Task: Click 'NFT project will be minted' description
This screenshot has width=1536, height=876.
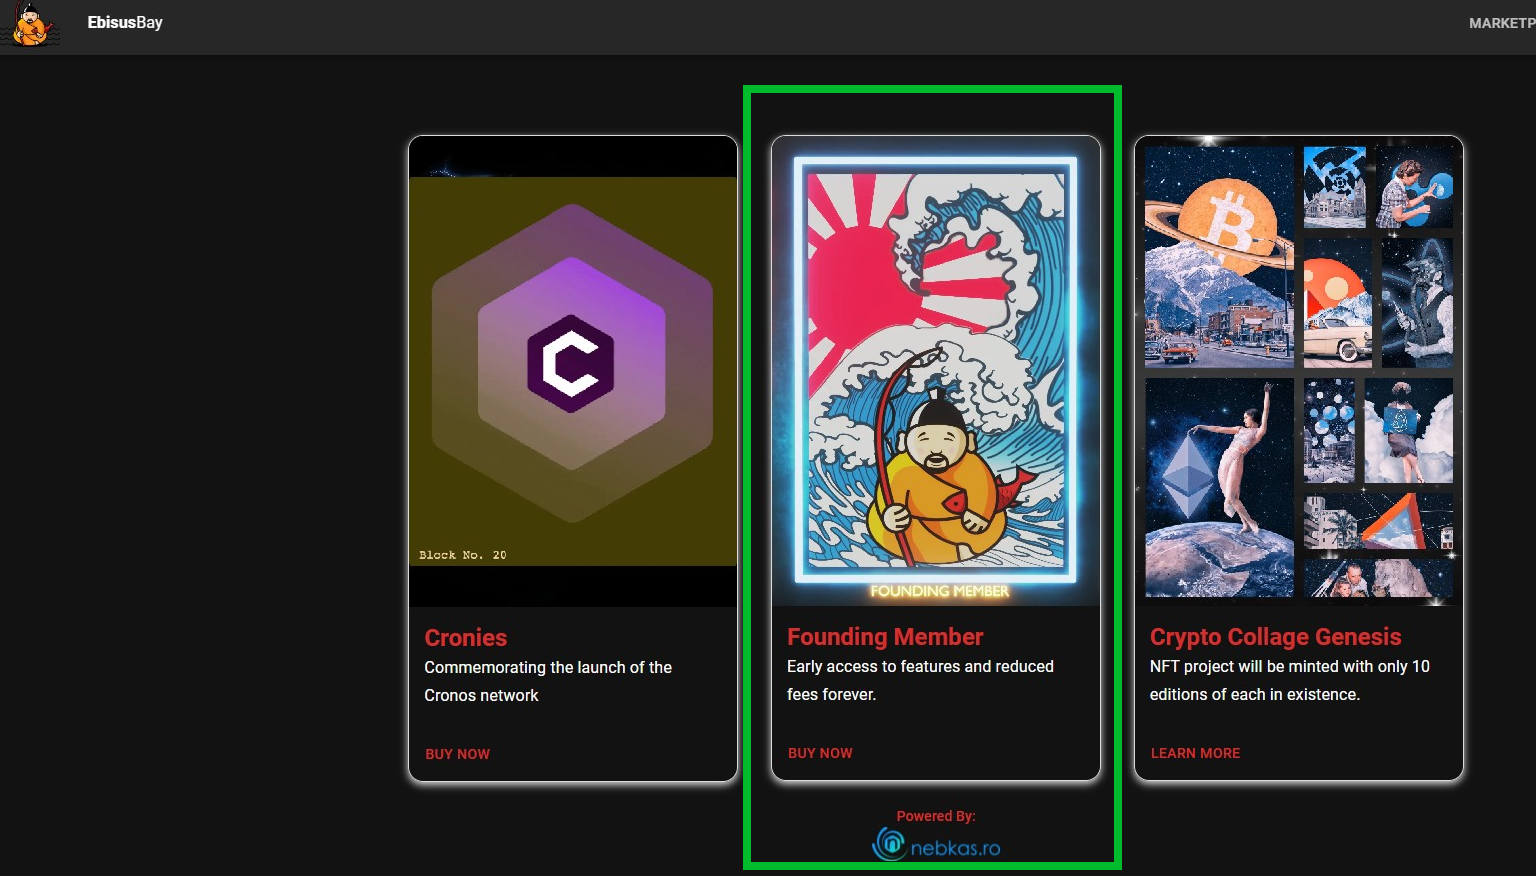Action: (x=1290, y=680)
